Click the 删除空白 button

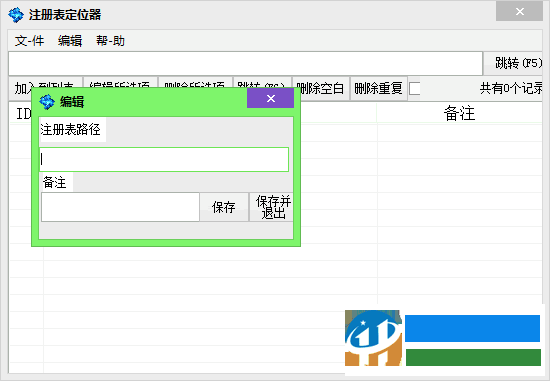tap(321, 88)
